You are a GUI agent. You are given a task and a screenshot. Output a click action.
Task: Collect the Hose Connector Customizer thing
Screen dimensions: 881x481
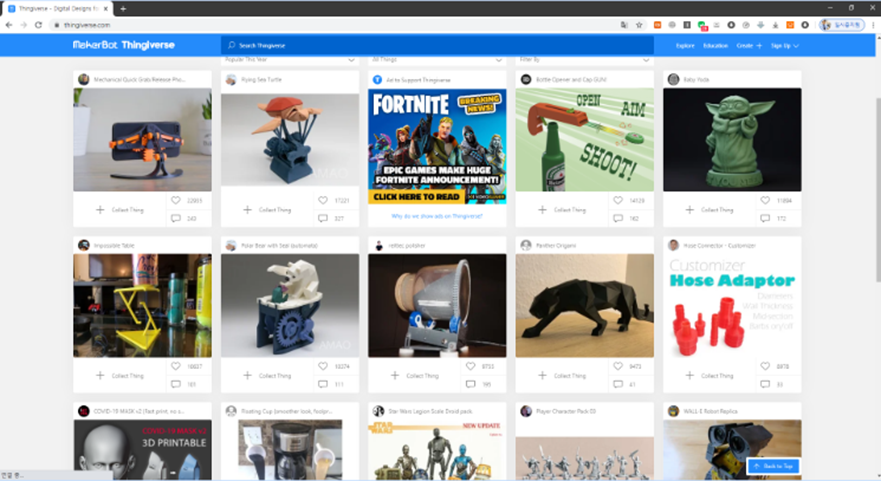[x=709, y=375]
